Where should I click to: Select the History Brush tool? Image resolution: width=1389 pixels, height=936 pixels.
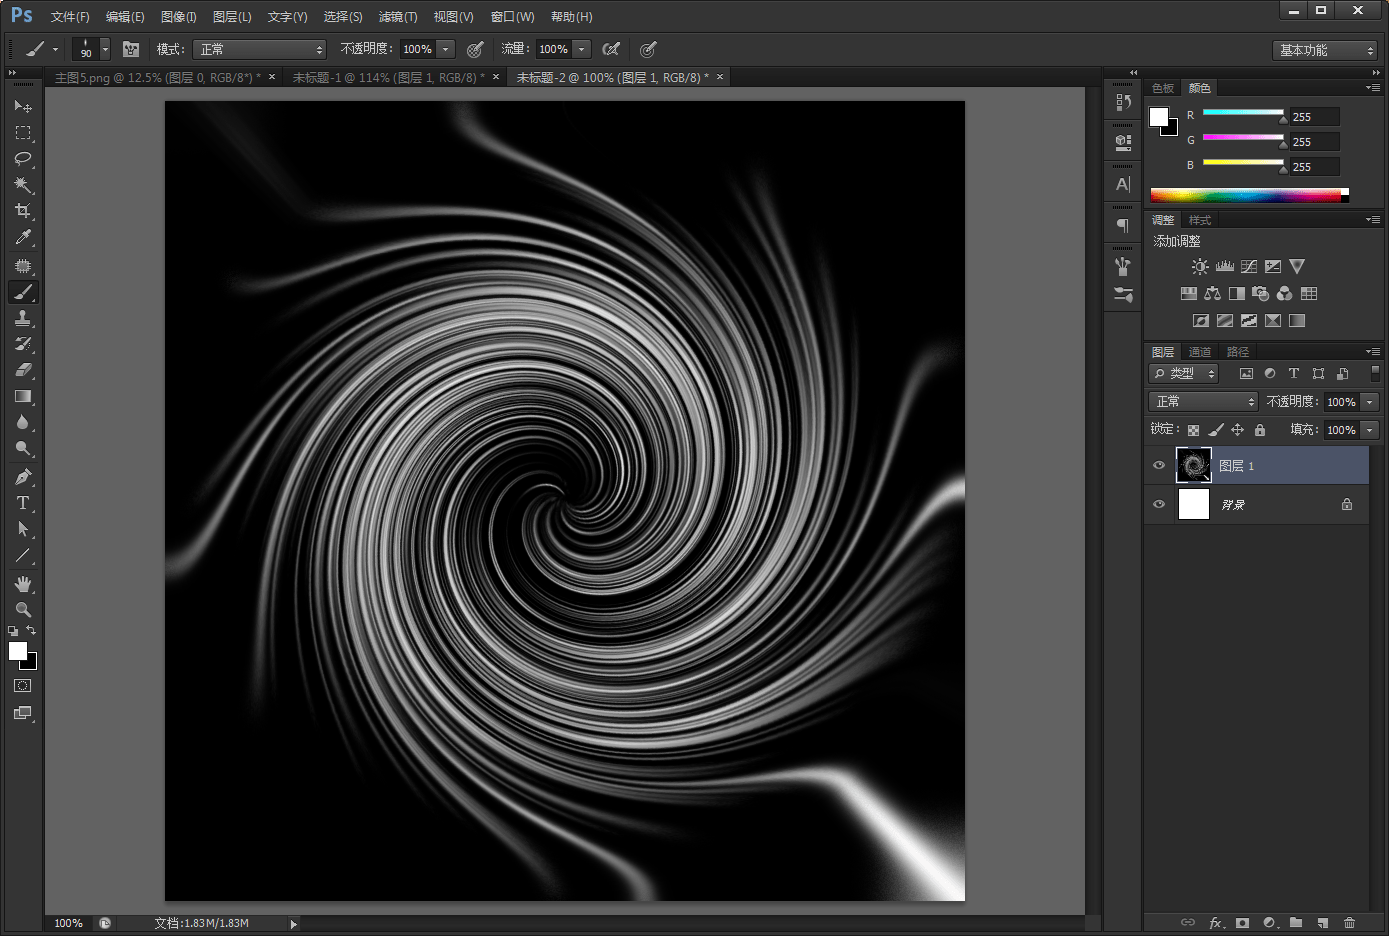tap(23, 344)
